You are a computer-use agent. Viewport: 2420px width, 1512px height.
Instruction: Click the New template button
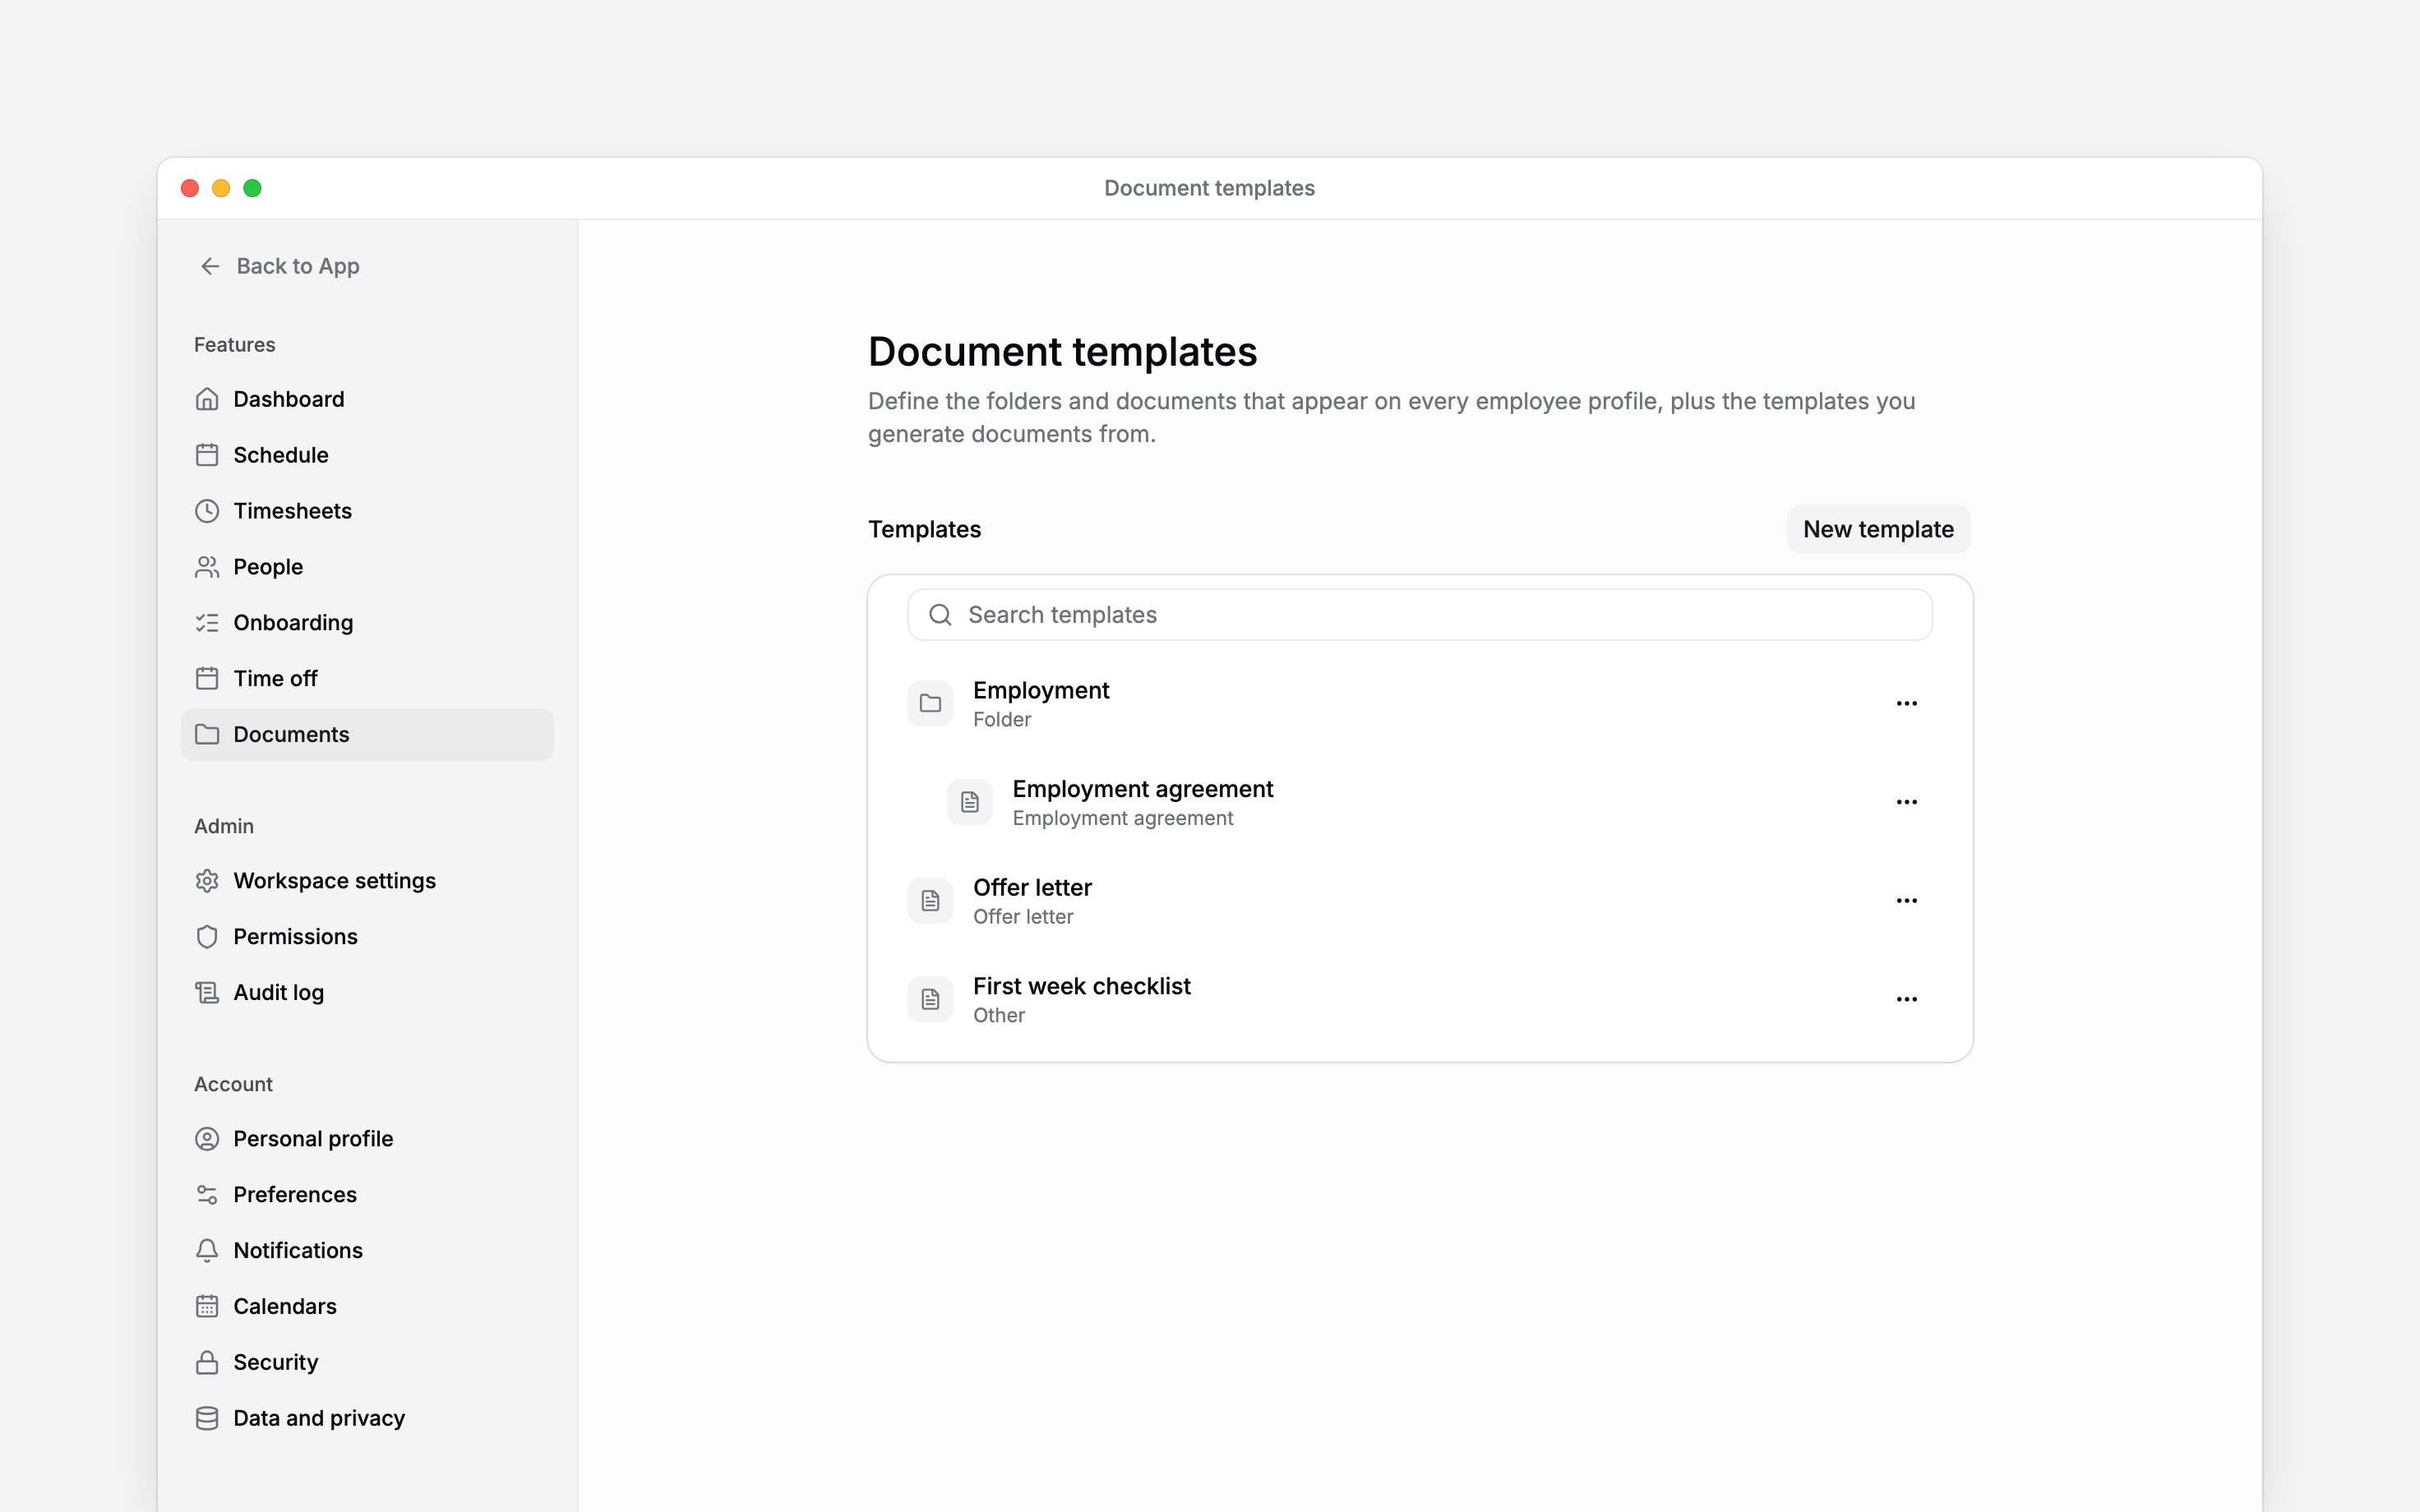pyautogui.click(x=1878, y=529)
